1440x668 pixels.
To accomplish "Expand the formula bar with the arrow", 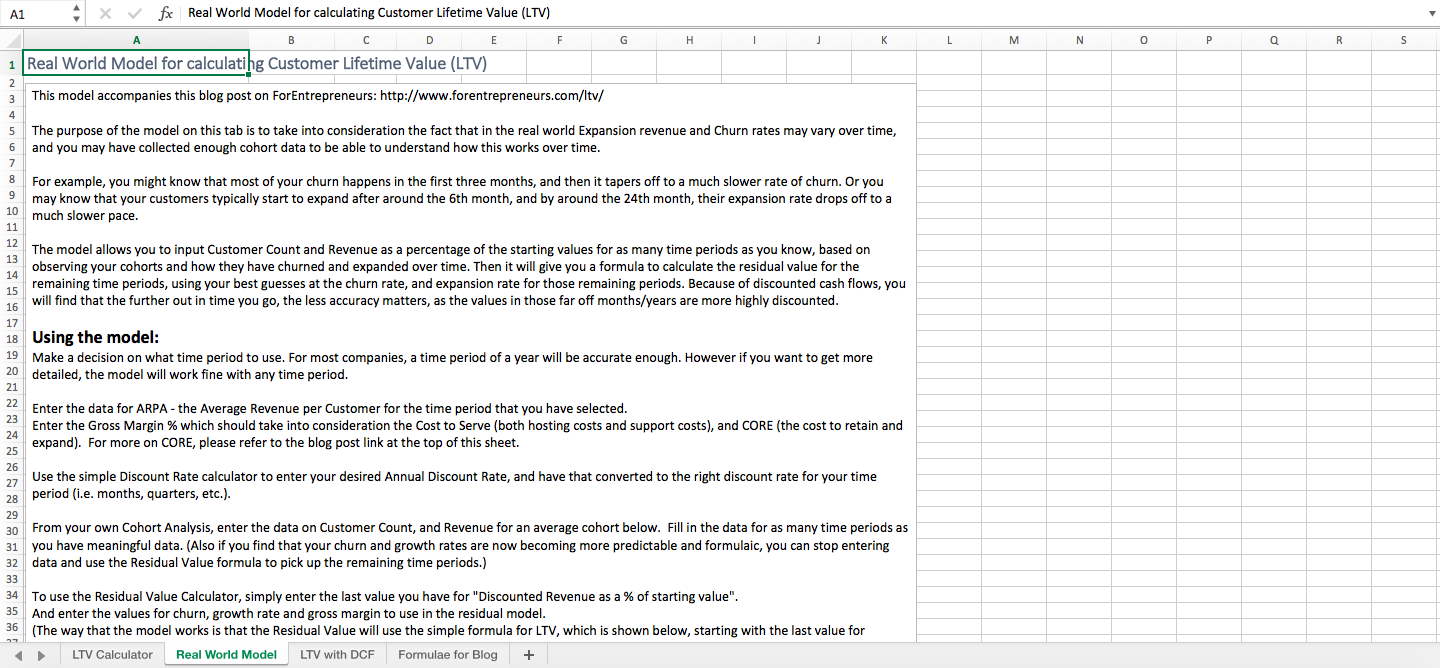I will pos(1430,13).
